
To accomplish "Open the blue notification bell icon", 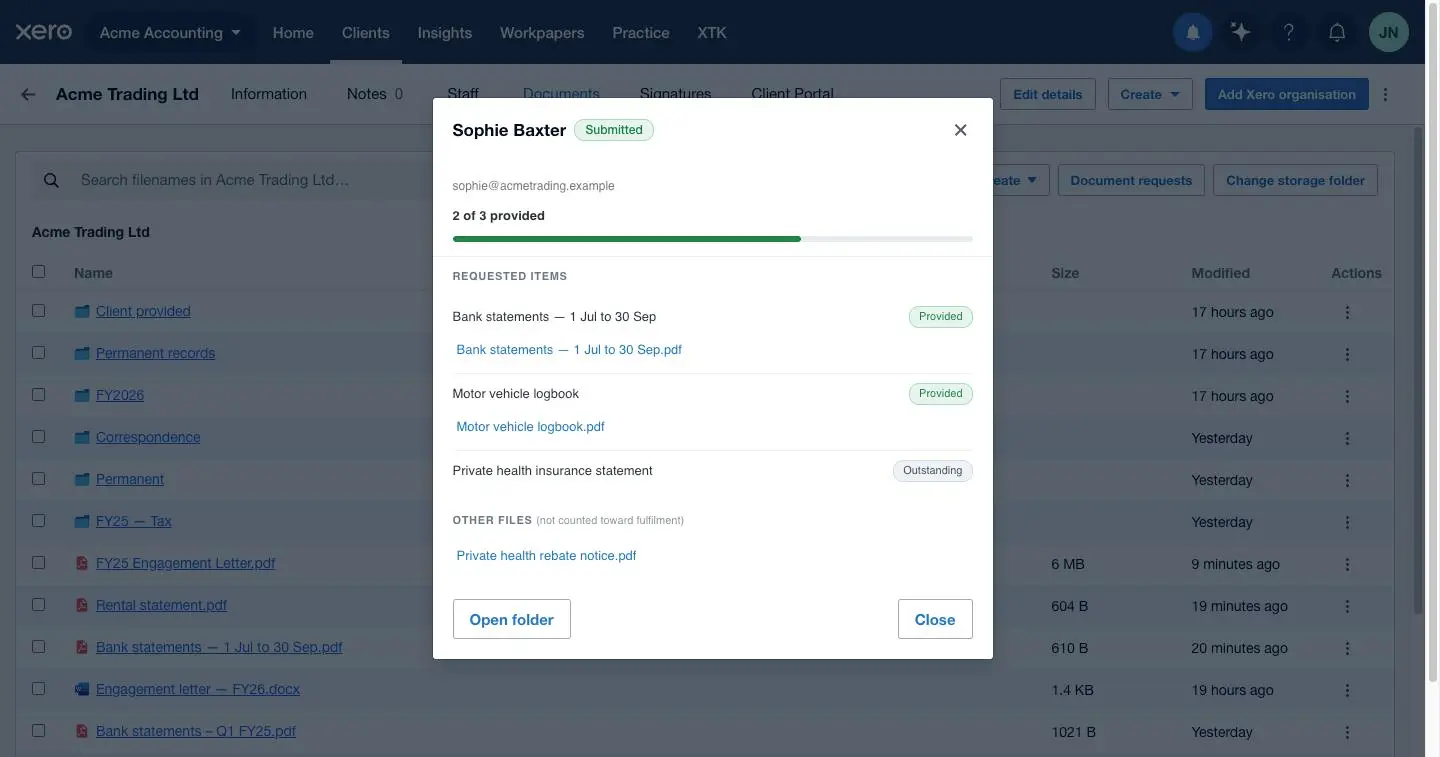I will [x=1193, y=33].
